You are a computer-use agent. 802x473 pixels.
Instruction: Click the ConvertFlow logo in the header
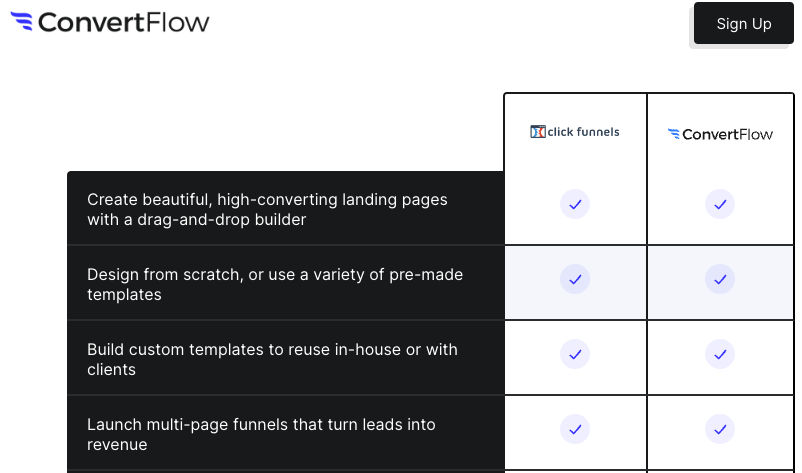(x=110, y=22)
